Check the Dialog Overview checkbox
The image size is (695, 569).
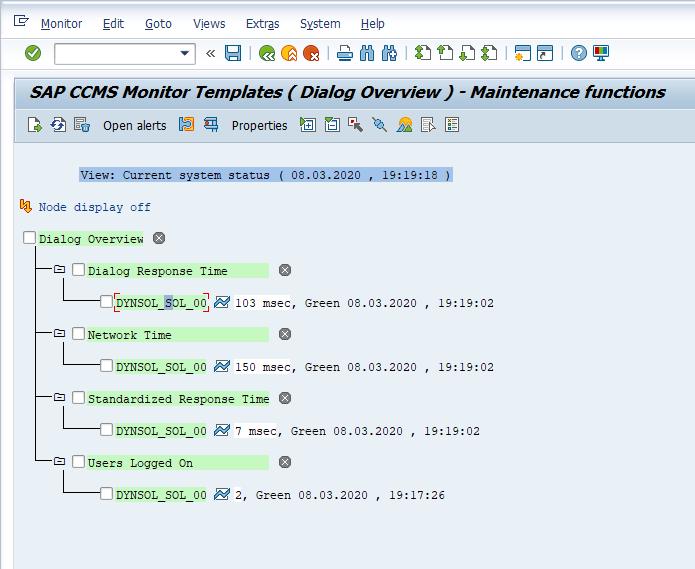29,238
